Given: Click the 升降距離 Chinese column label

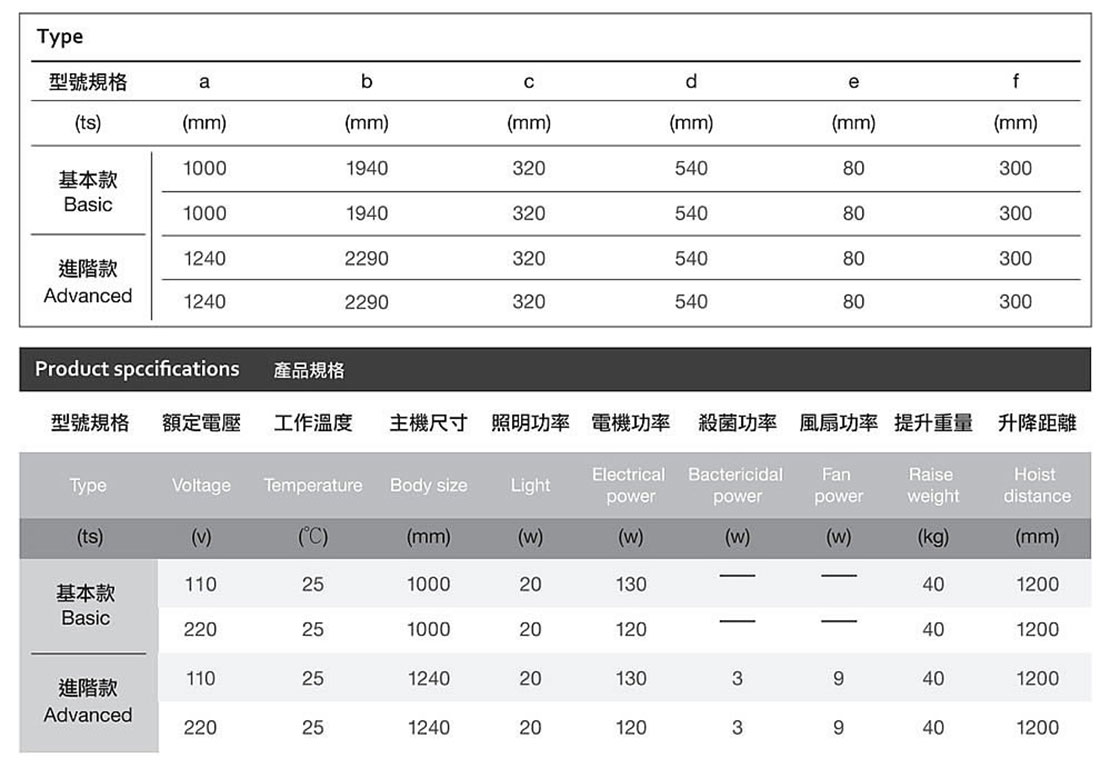Looking at the screenshot, I should point(1037,423).
